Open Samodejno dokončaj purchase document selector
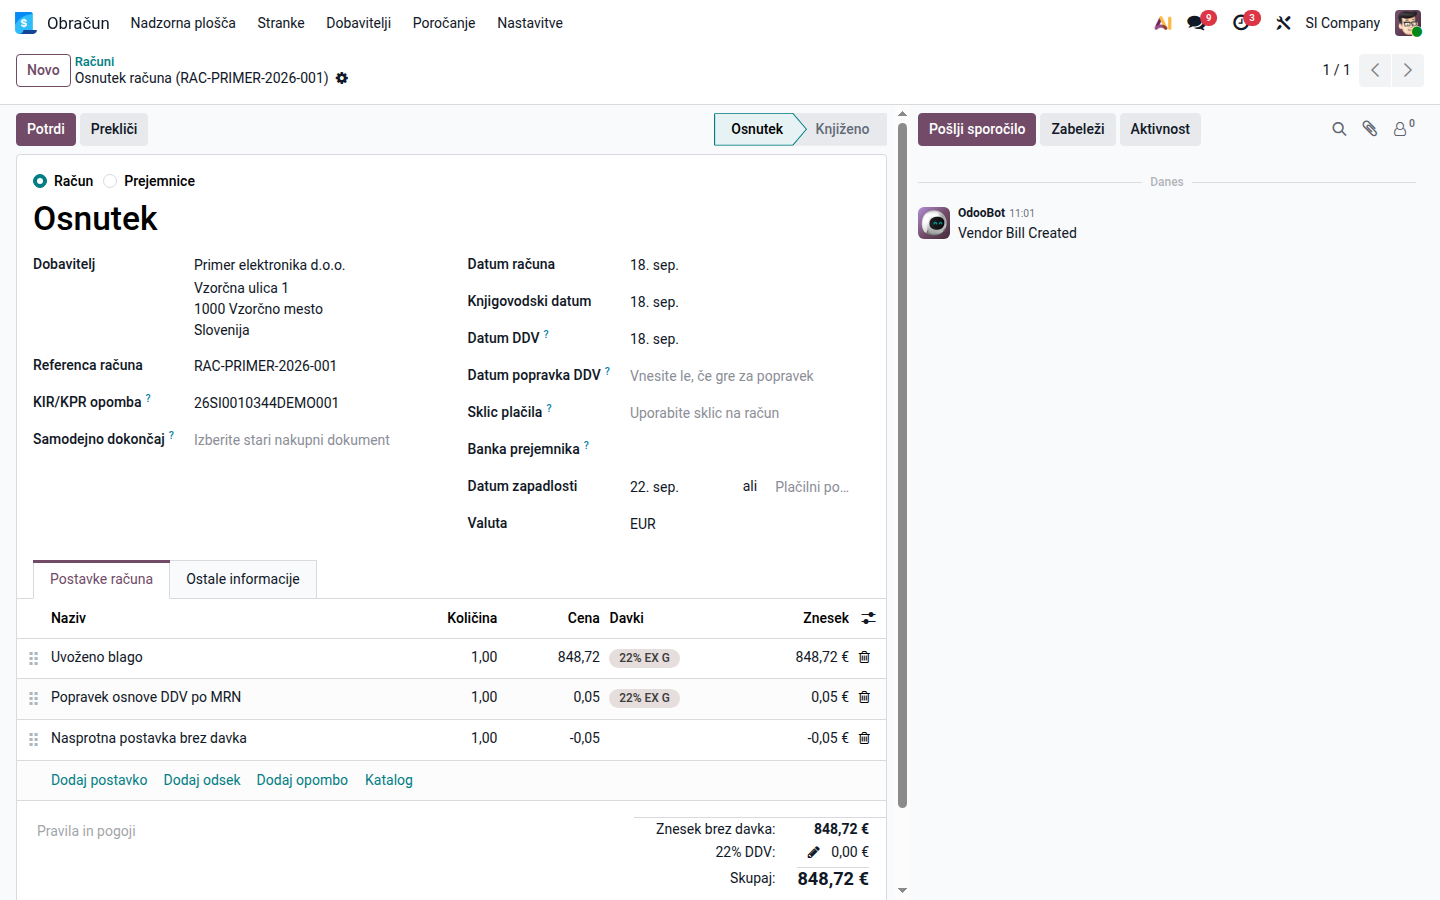Screen dimensions: 1440x900 click(x=315, y=440)
